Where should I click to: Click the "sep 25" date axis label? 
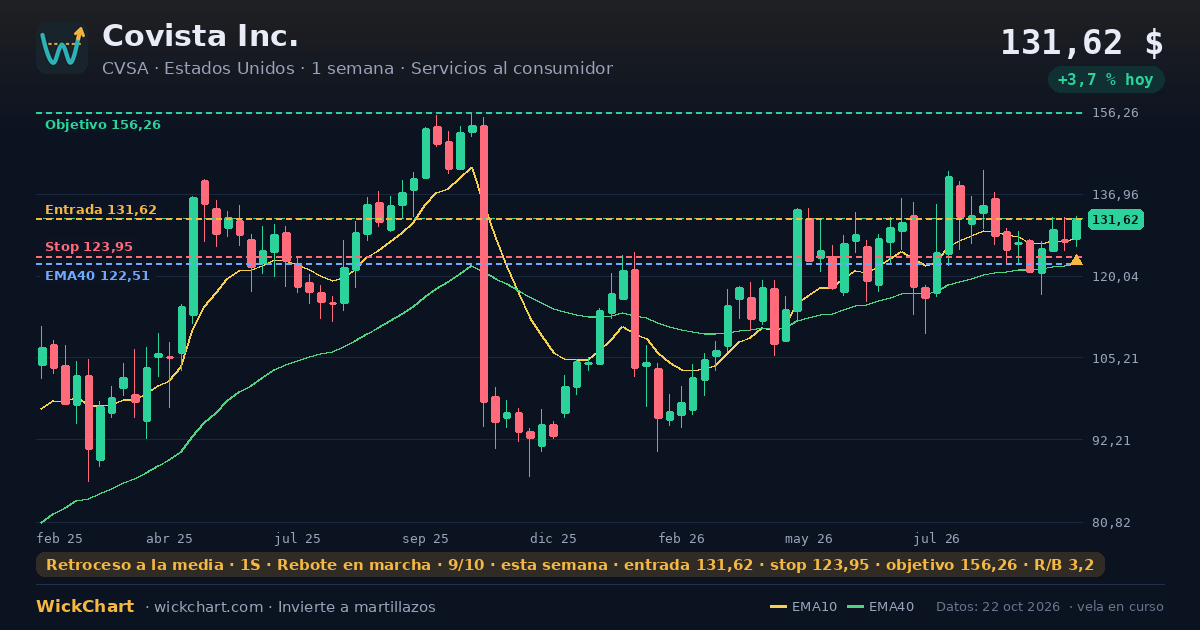(426, 539)
